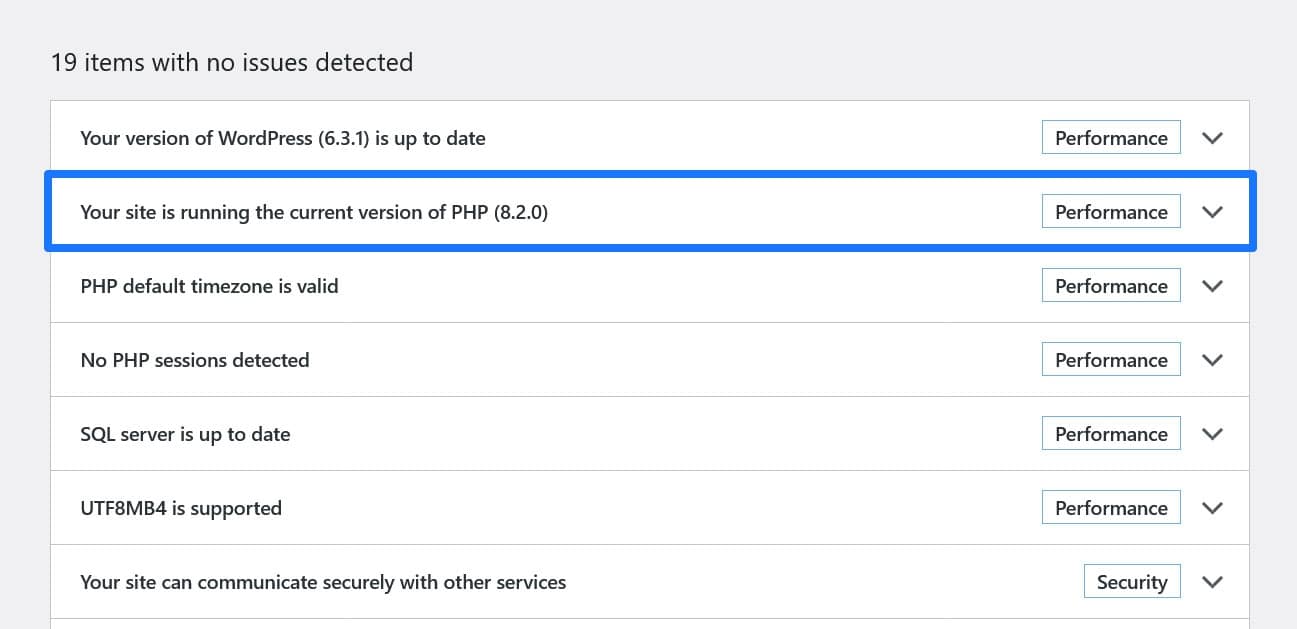
Task: Click 'Your version of WordPress (6.3.1)' title
Action: pos(283,138)
